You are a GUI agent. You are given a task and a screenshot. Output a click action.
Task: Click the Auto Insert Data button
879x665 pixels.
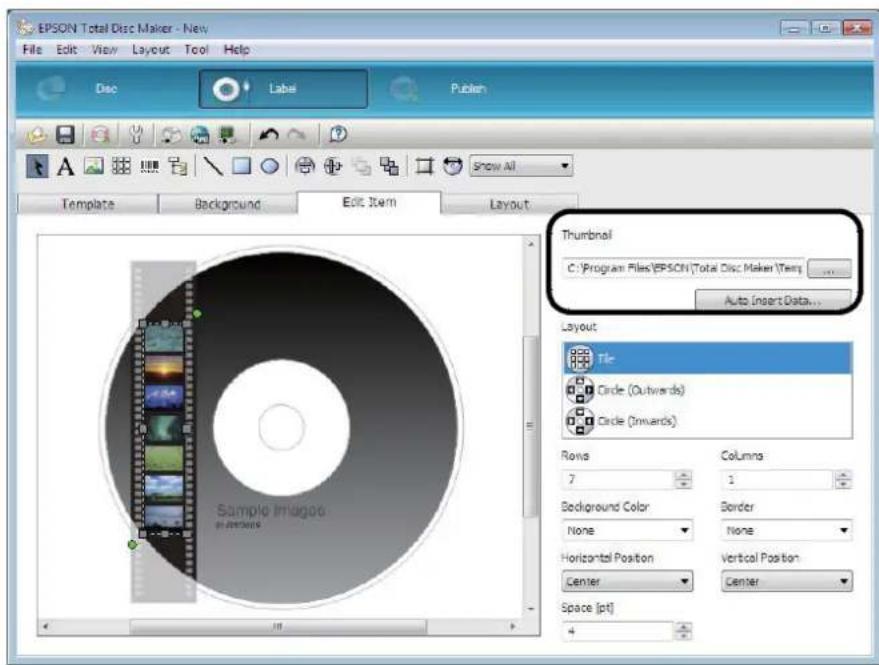point(773,300)
